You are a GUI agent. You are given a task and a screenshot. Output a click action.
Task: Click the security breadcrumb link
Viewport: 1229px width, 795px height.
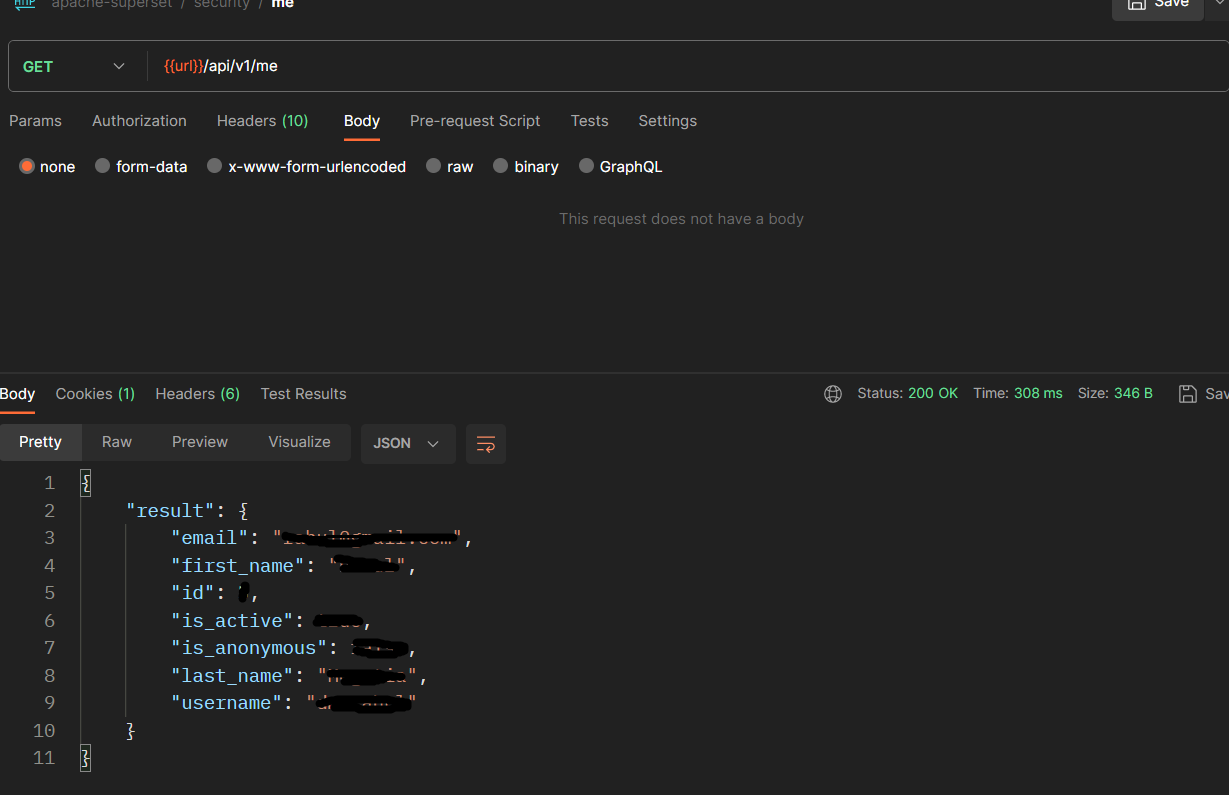pyautogui.click(x=222, y=4)
